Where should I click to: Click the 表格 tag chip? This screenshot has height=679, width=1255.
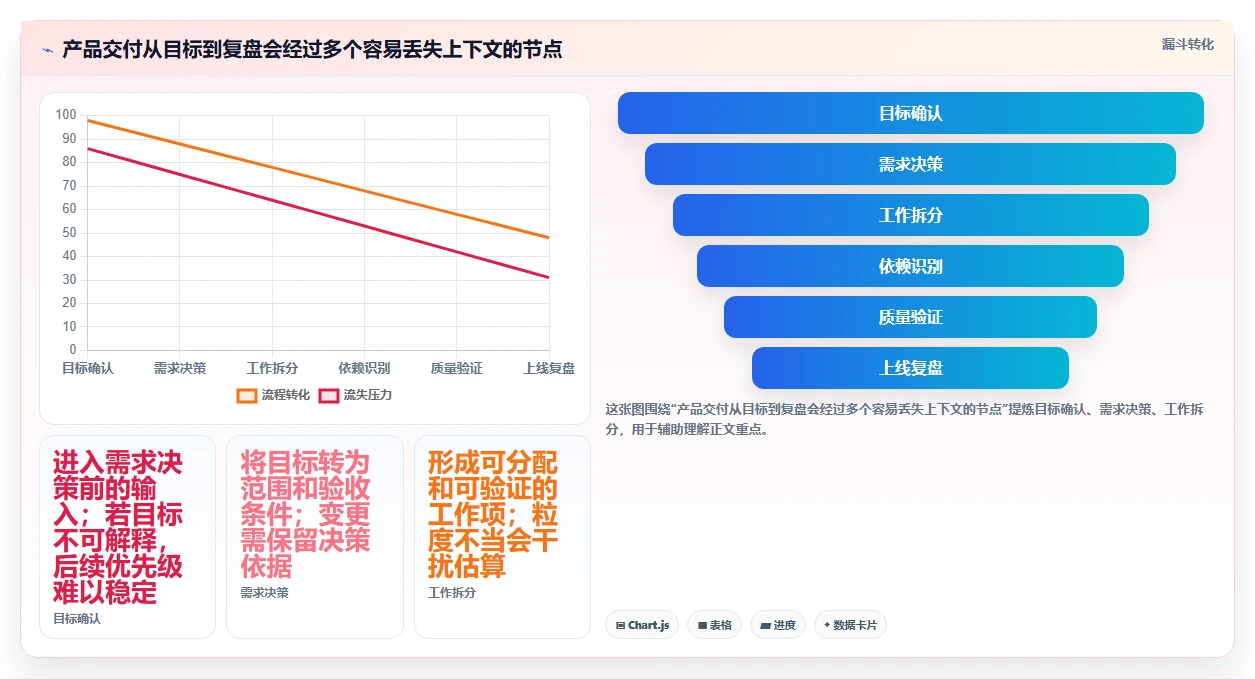pyautogui.click(x=714, y=625)
